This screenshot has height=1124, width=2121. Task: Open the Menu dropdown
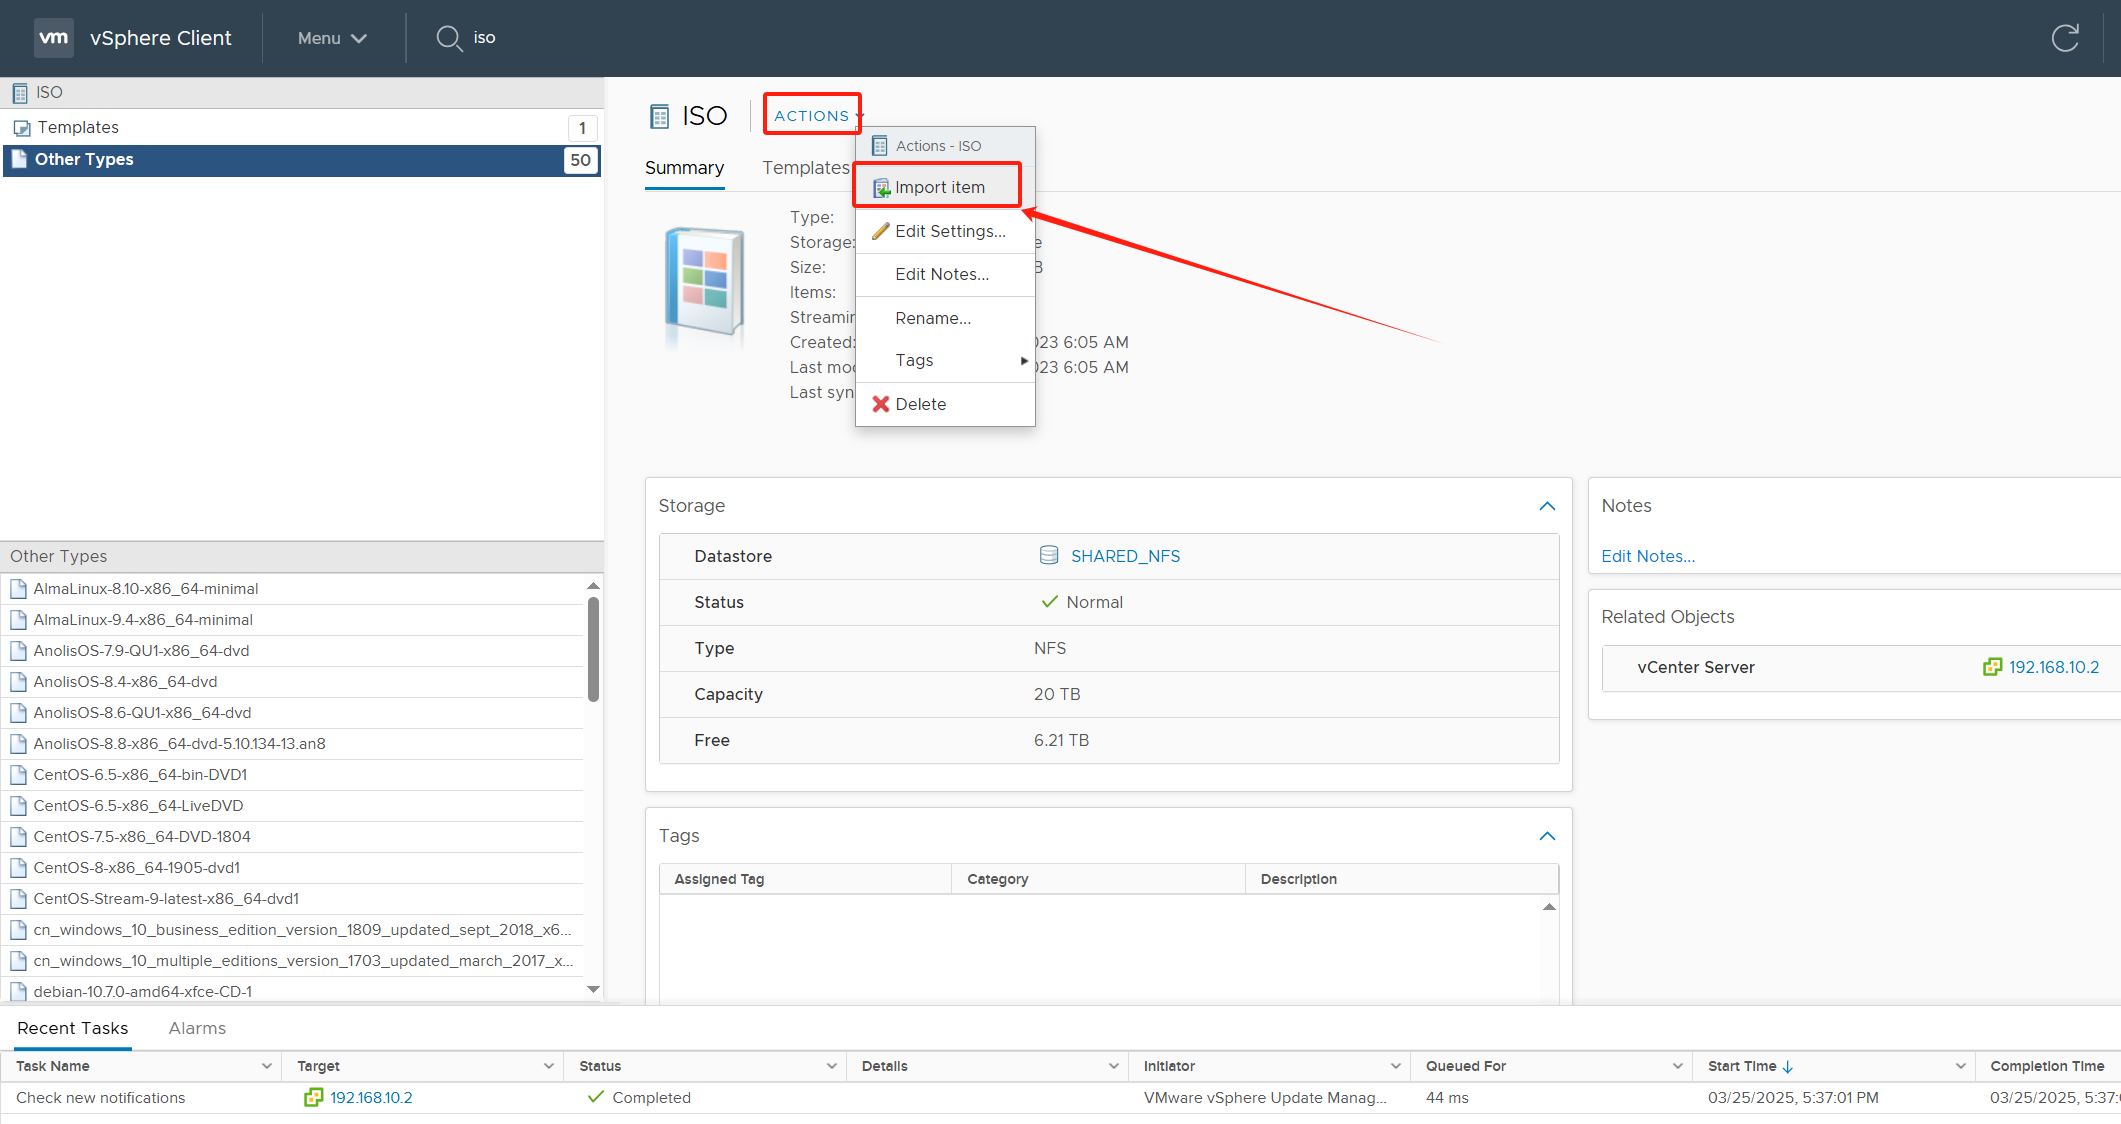[332, 38]
